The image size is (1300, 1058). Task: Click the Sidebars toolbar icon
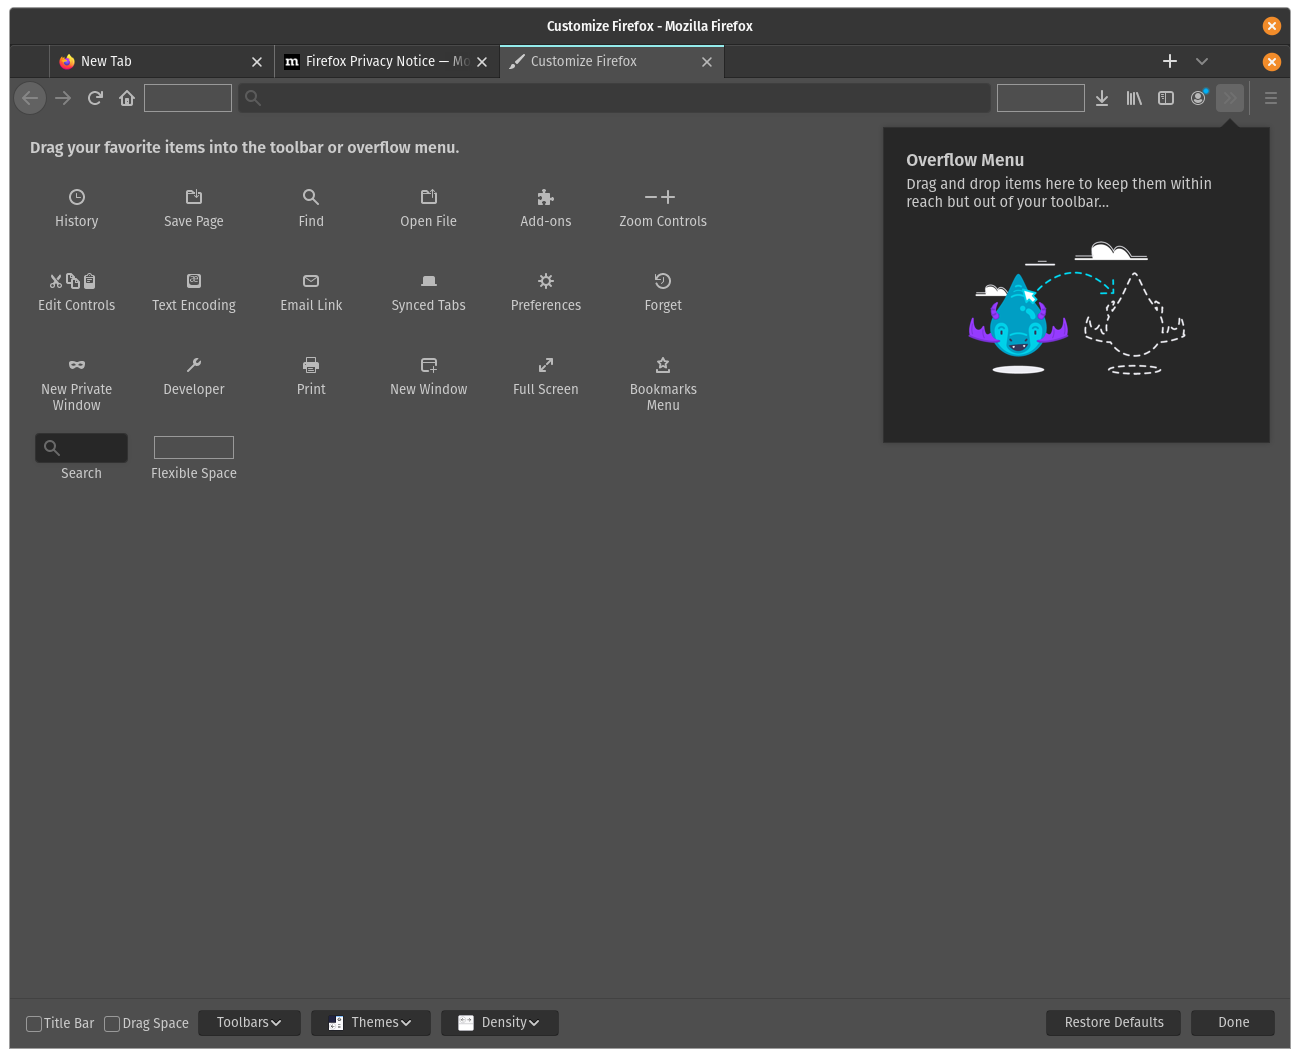(x=1166, y=98)
